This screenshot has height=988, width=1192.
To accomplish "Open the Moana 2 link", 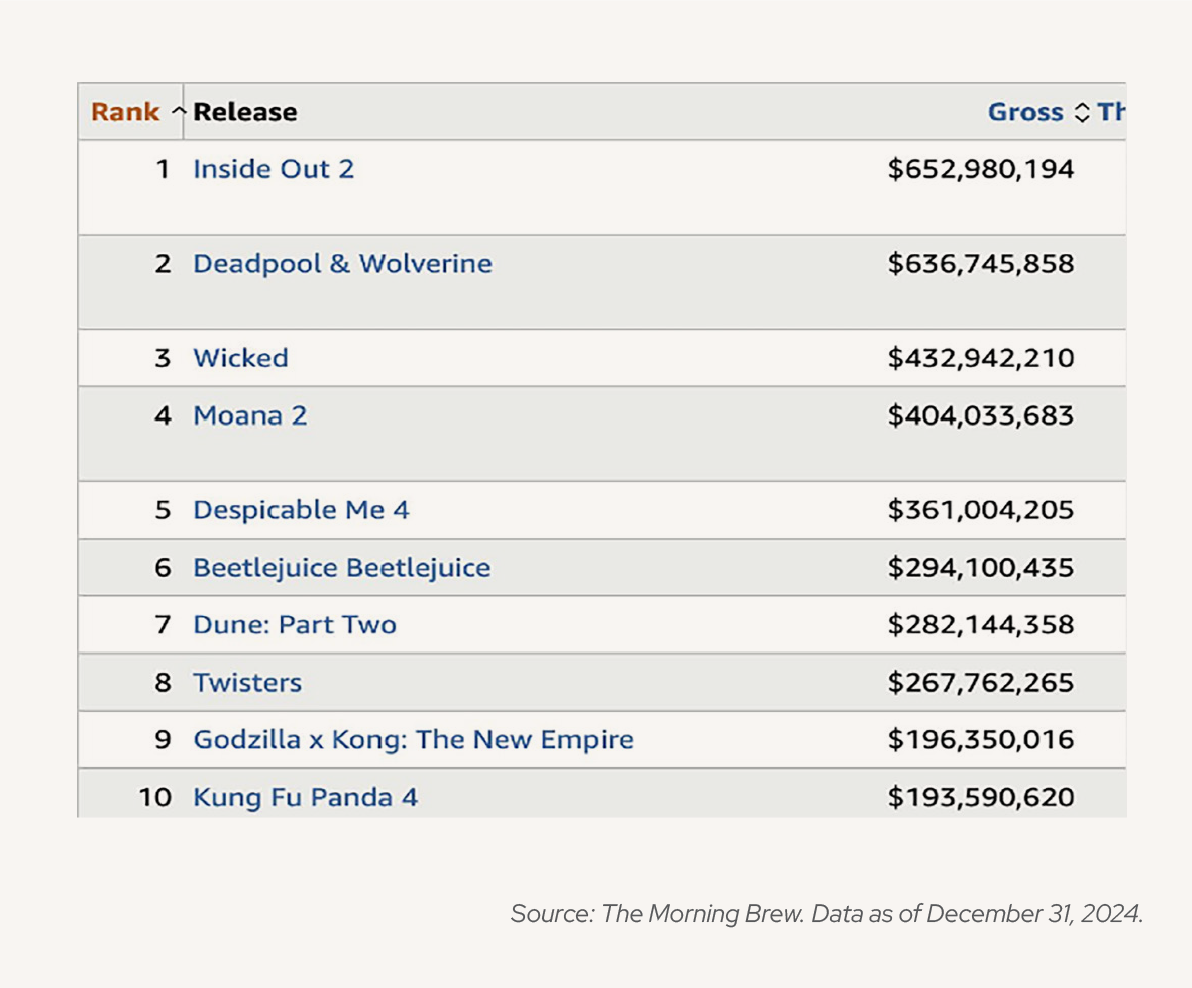I will [250, 415].
